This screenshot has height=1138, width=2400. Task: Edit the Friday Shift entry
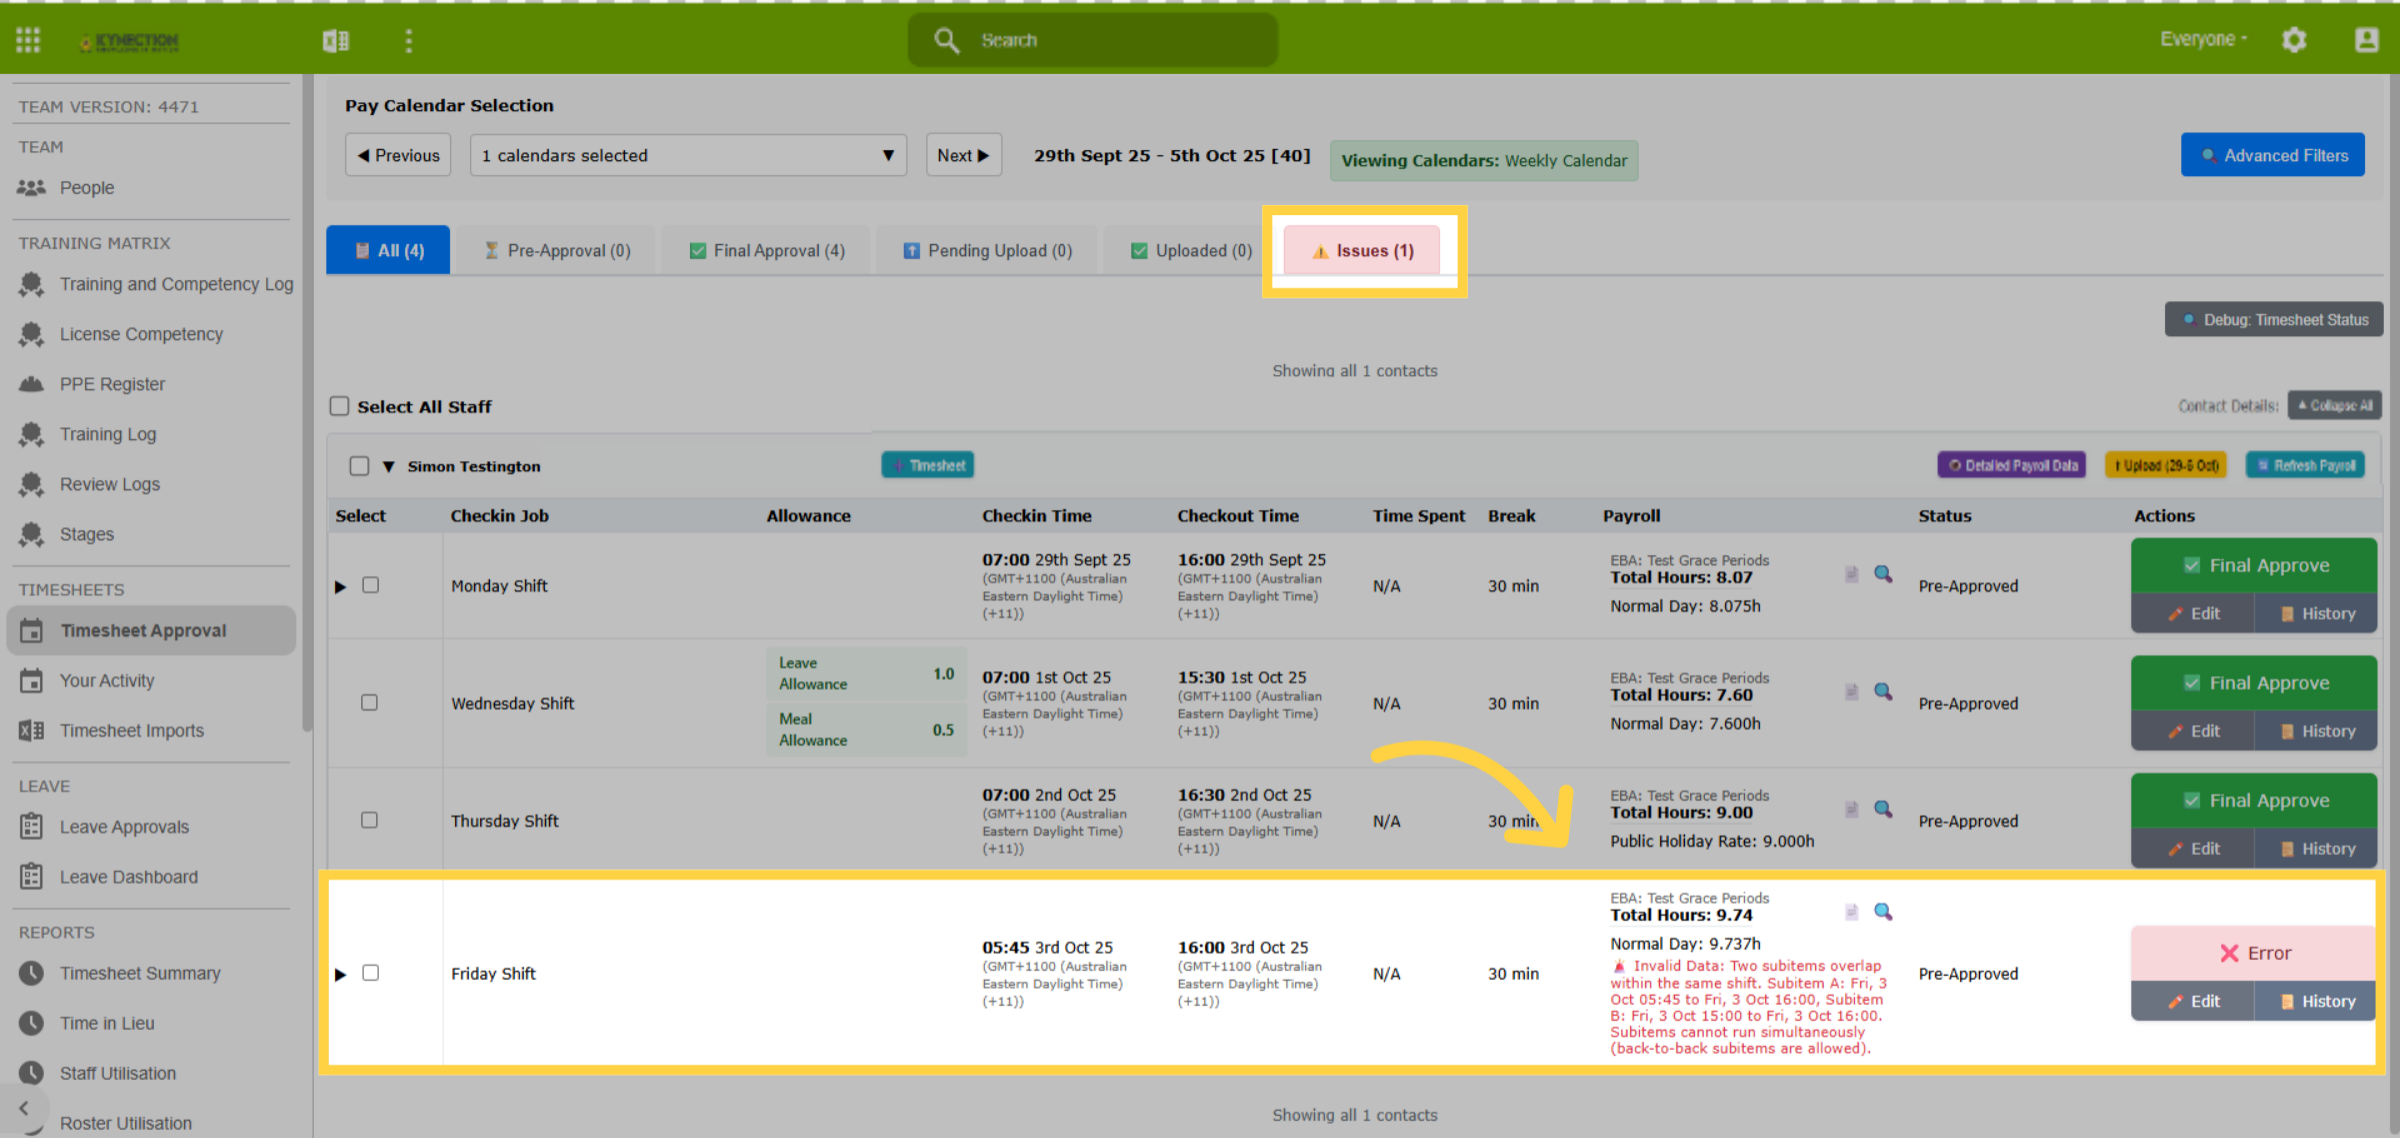[x=2193, y=1001]
